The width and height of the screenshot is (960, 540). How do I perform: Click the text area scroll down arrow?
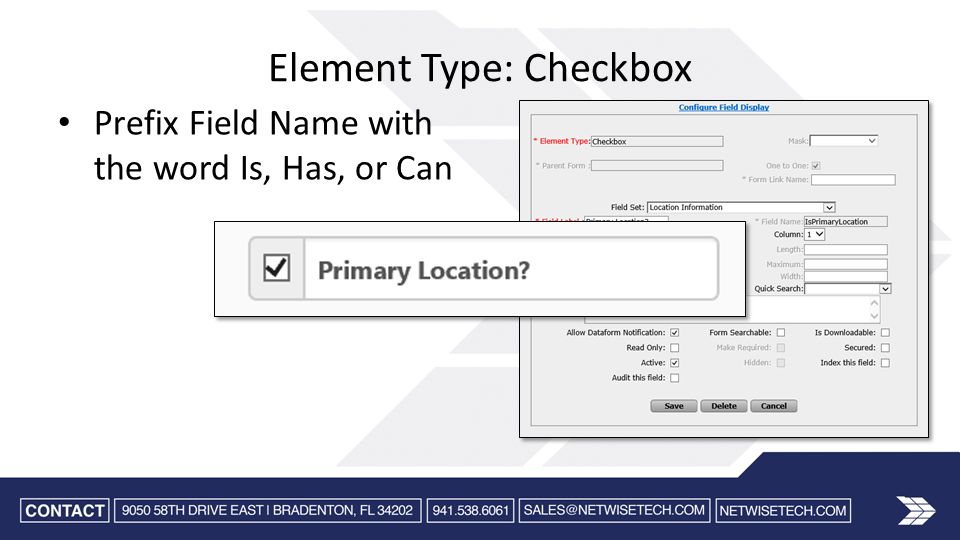[x=874, y=316]
